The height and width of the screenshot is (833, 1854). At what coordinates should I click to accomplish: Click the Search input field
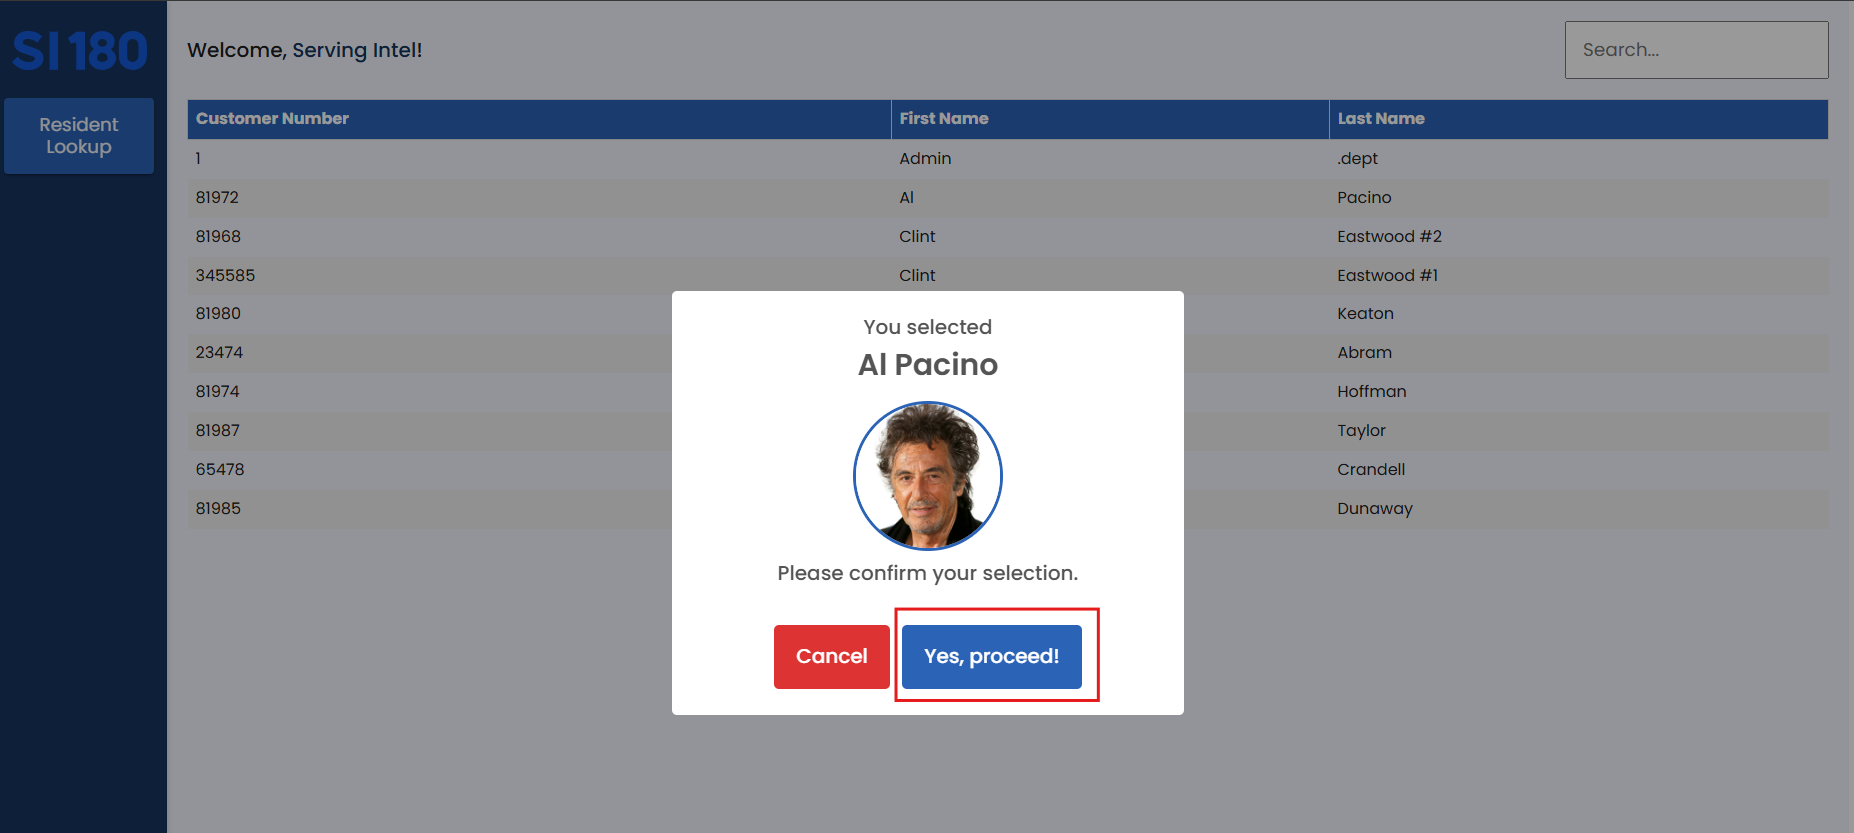pos(1696,50)
